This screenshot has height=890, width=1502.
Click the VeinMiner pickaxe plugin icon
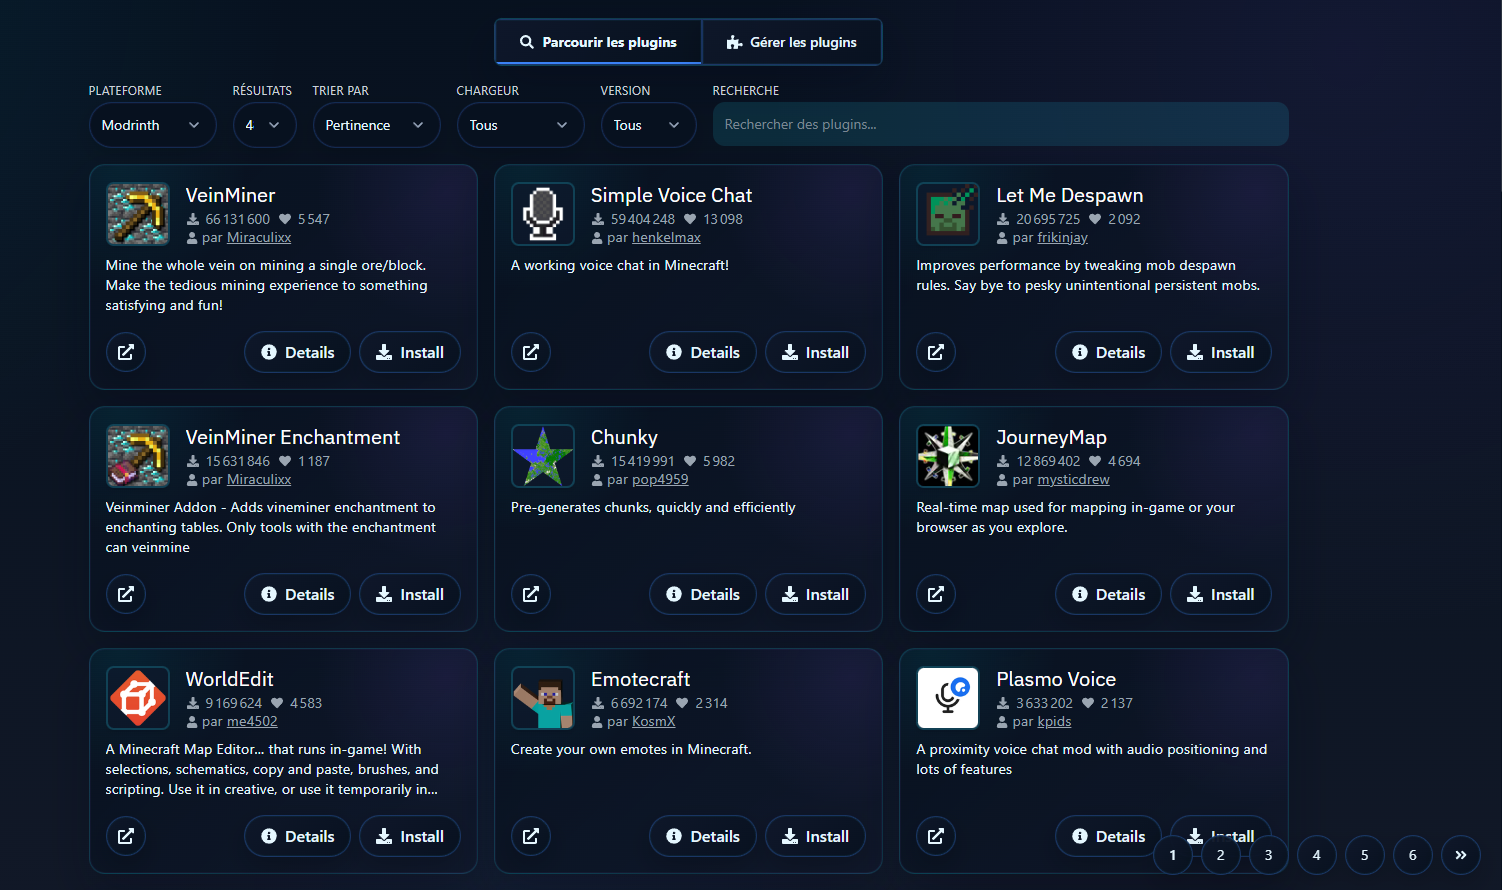[138, 214]
